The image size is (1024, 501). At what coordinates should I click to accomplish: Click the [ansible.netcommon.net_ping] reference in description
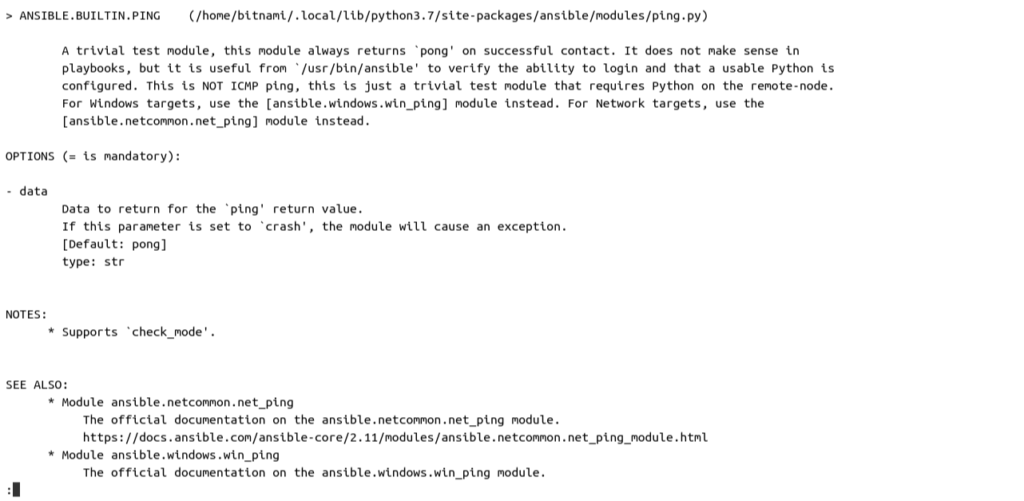pyautogui.click(x=160, y=121)
